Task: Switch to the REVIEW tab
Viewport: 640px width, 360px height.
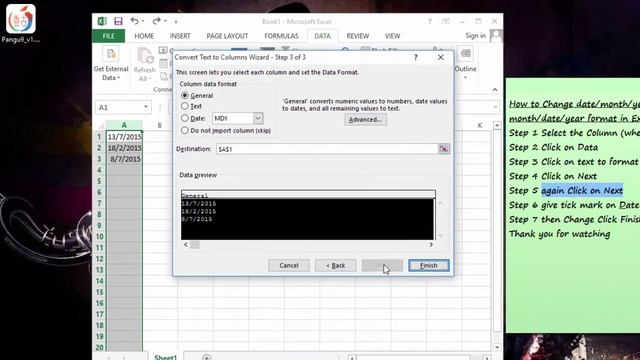Action: point(358,36)
